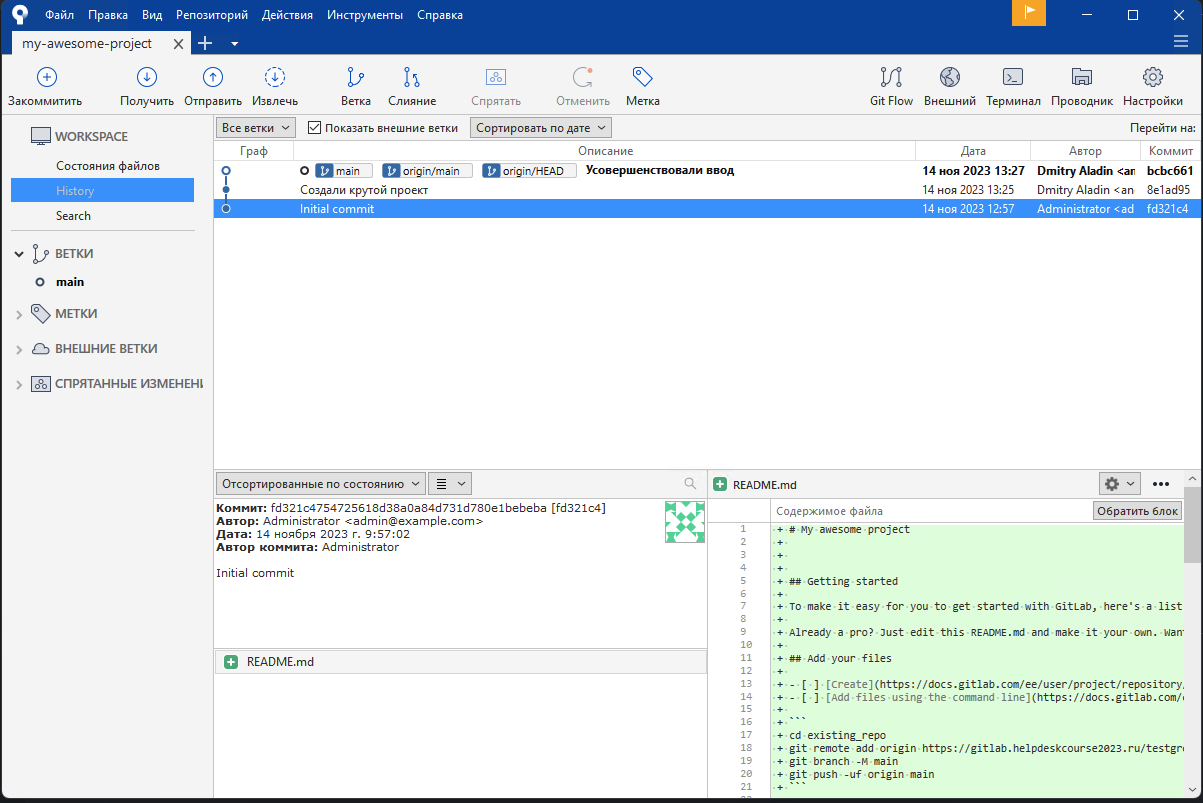
Task: Click the Отправить (Push) toolbar icon
Action: [x=213, y=78]
